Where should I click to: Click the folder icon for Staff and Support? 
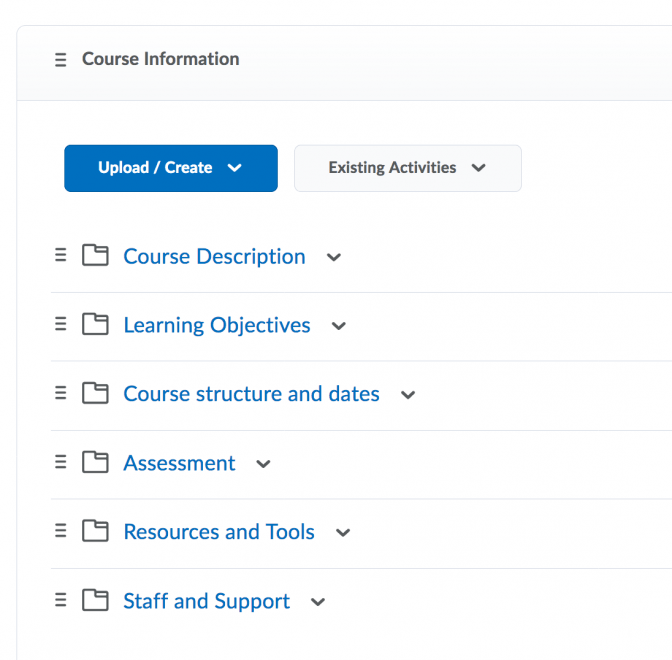(95, 600)
